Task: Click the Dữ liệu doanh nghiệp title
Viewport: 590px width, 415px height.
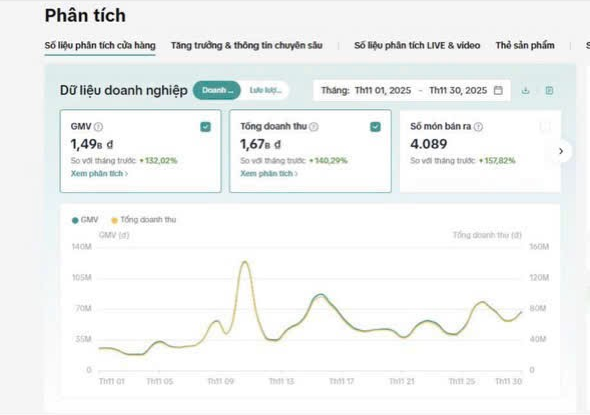Action: coord(123,90)
